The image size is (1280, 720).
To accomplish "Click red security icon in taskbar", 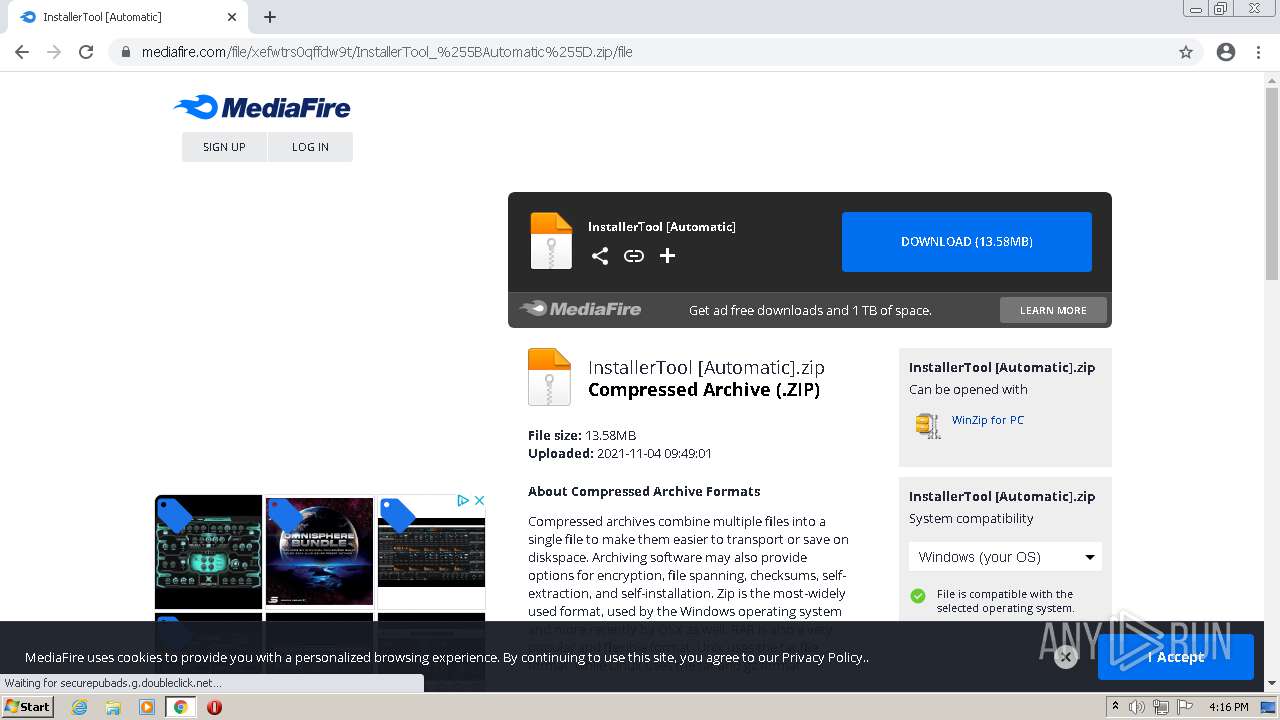I will point(214,707).
